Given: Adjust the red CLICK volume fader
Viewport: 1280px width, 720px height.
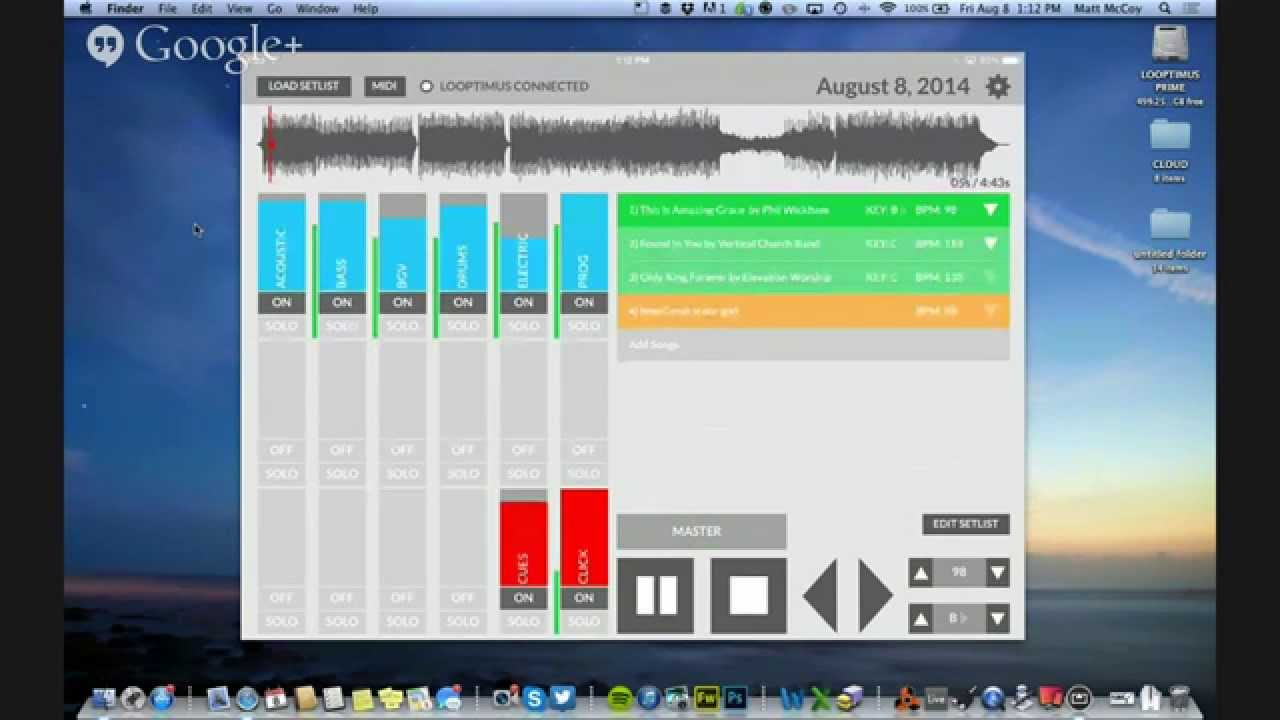Looking at the screenshot, I should [x=584, y=538].
